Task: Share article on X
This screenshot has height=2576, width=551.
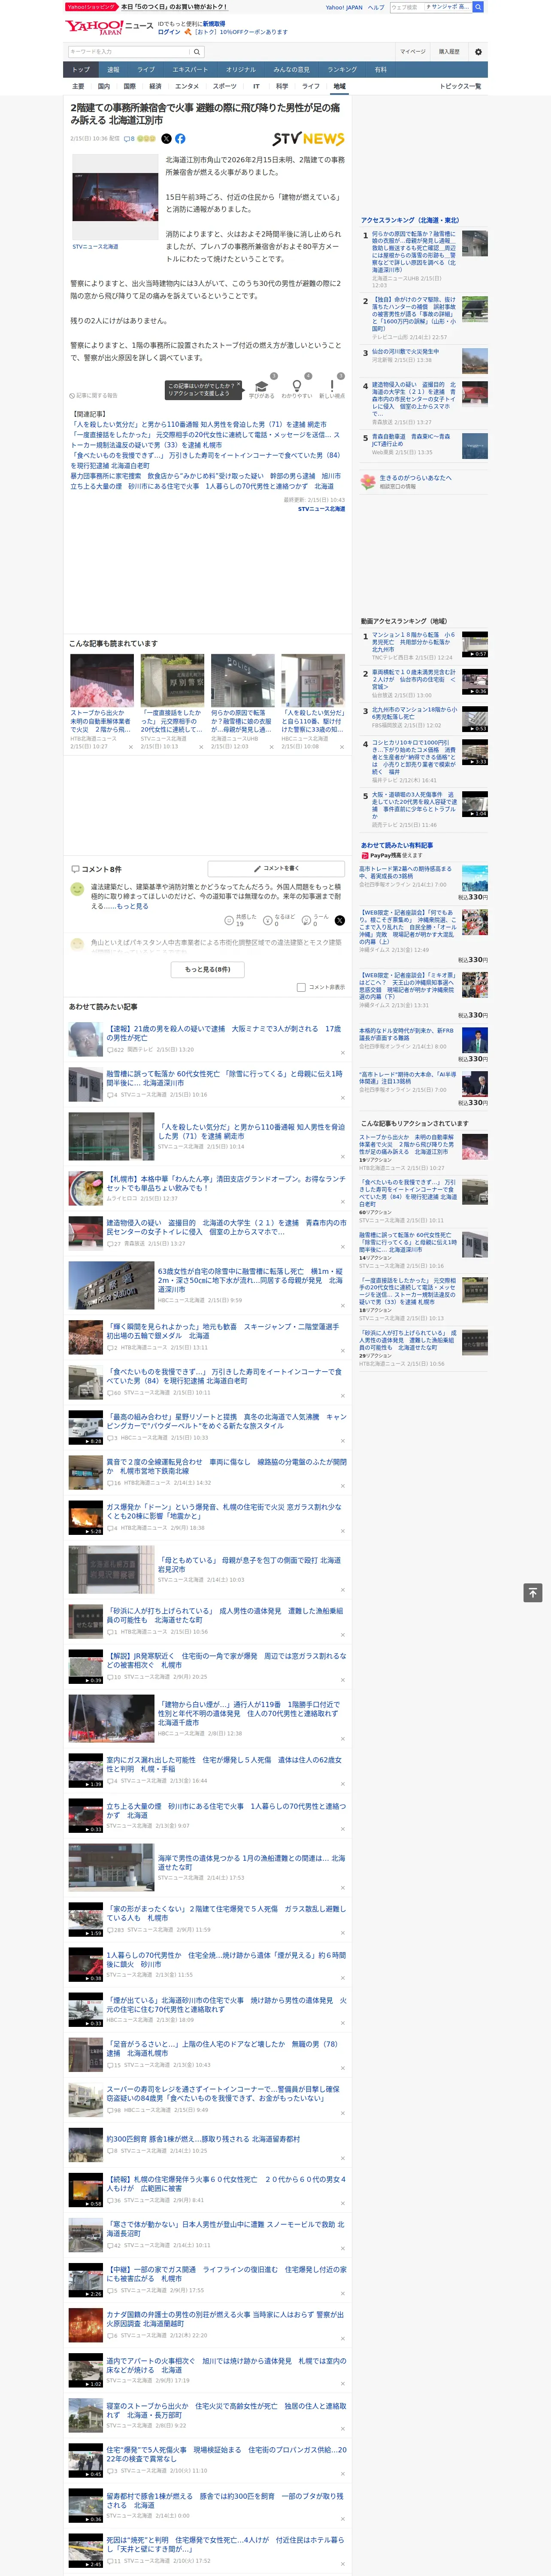Action: (x=166, y=139)
